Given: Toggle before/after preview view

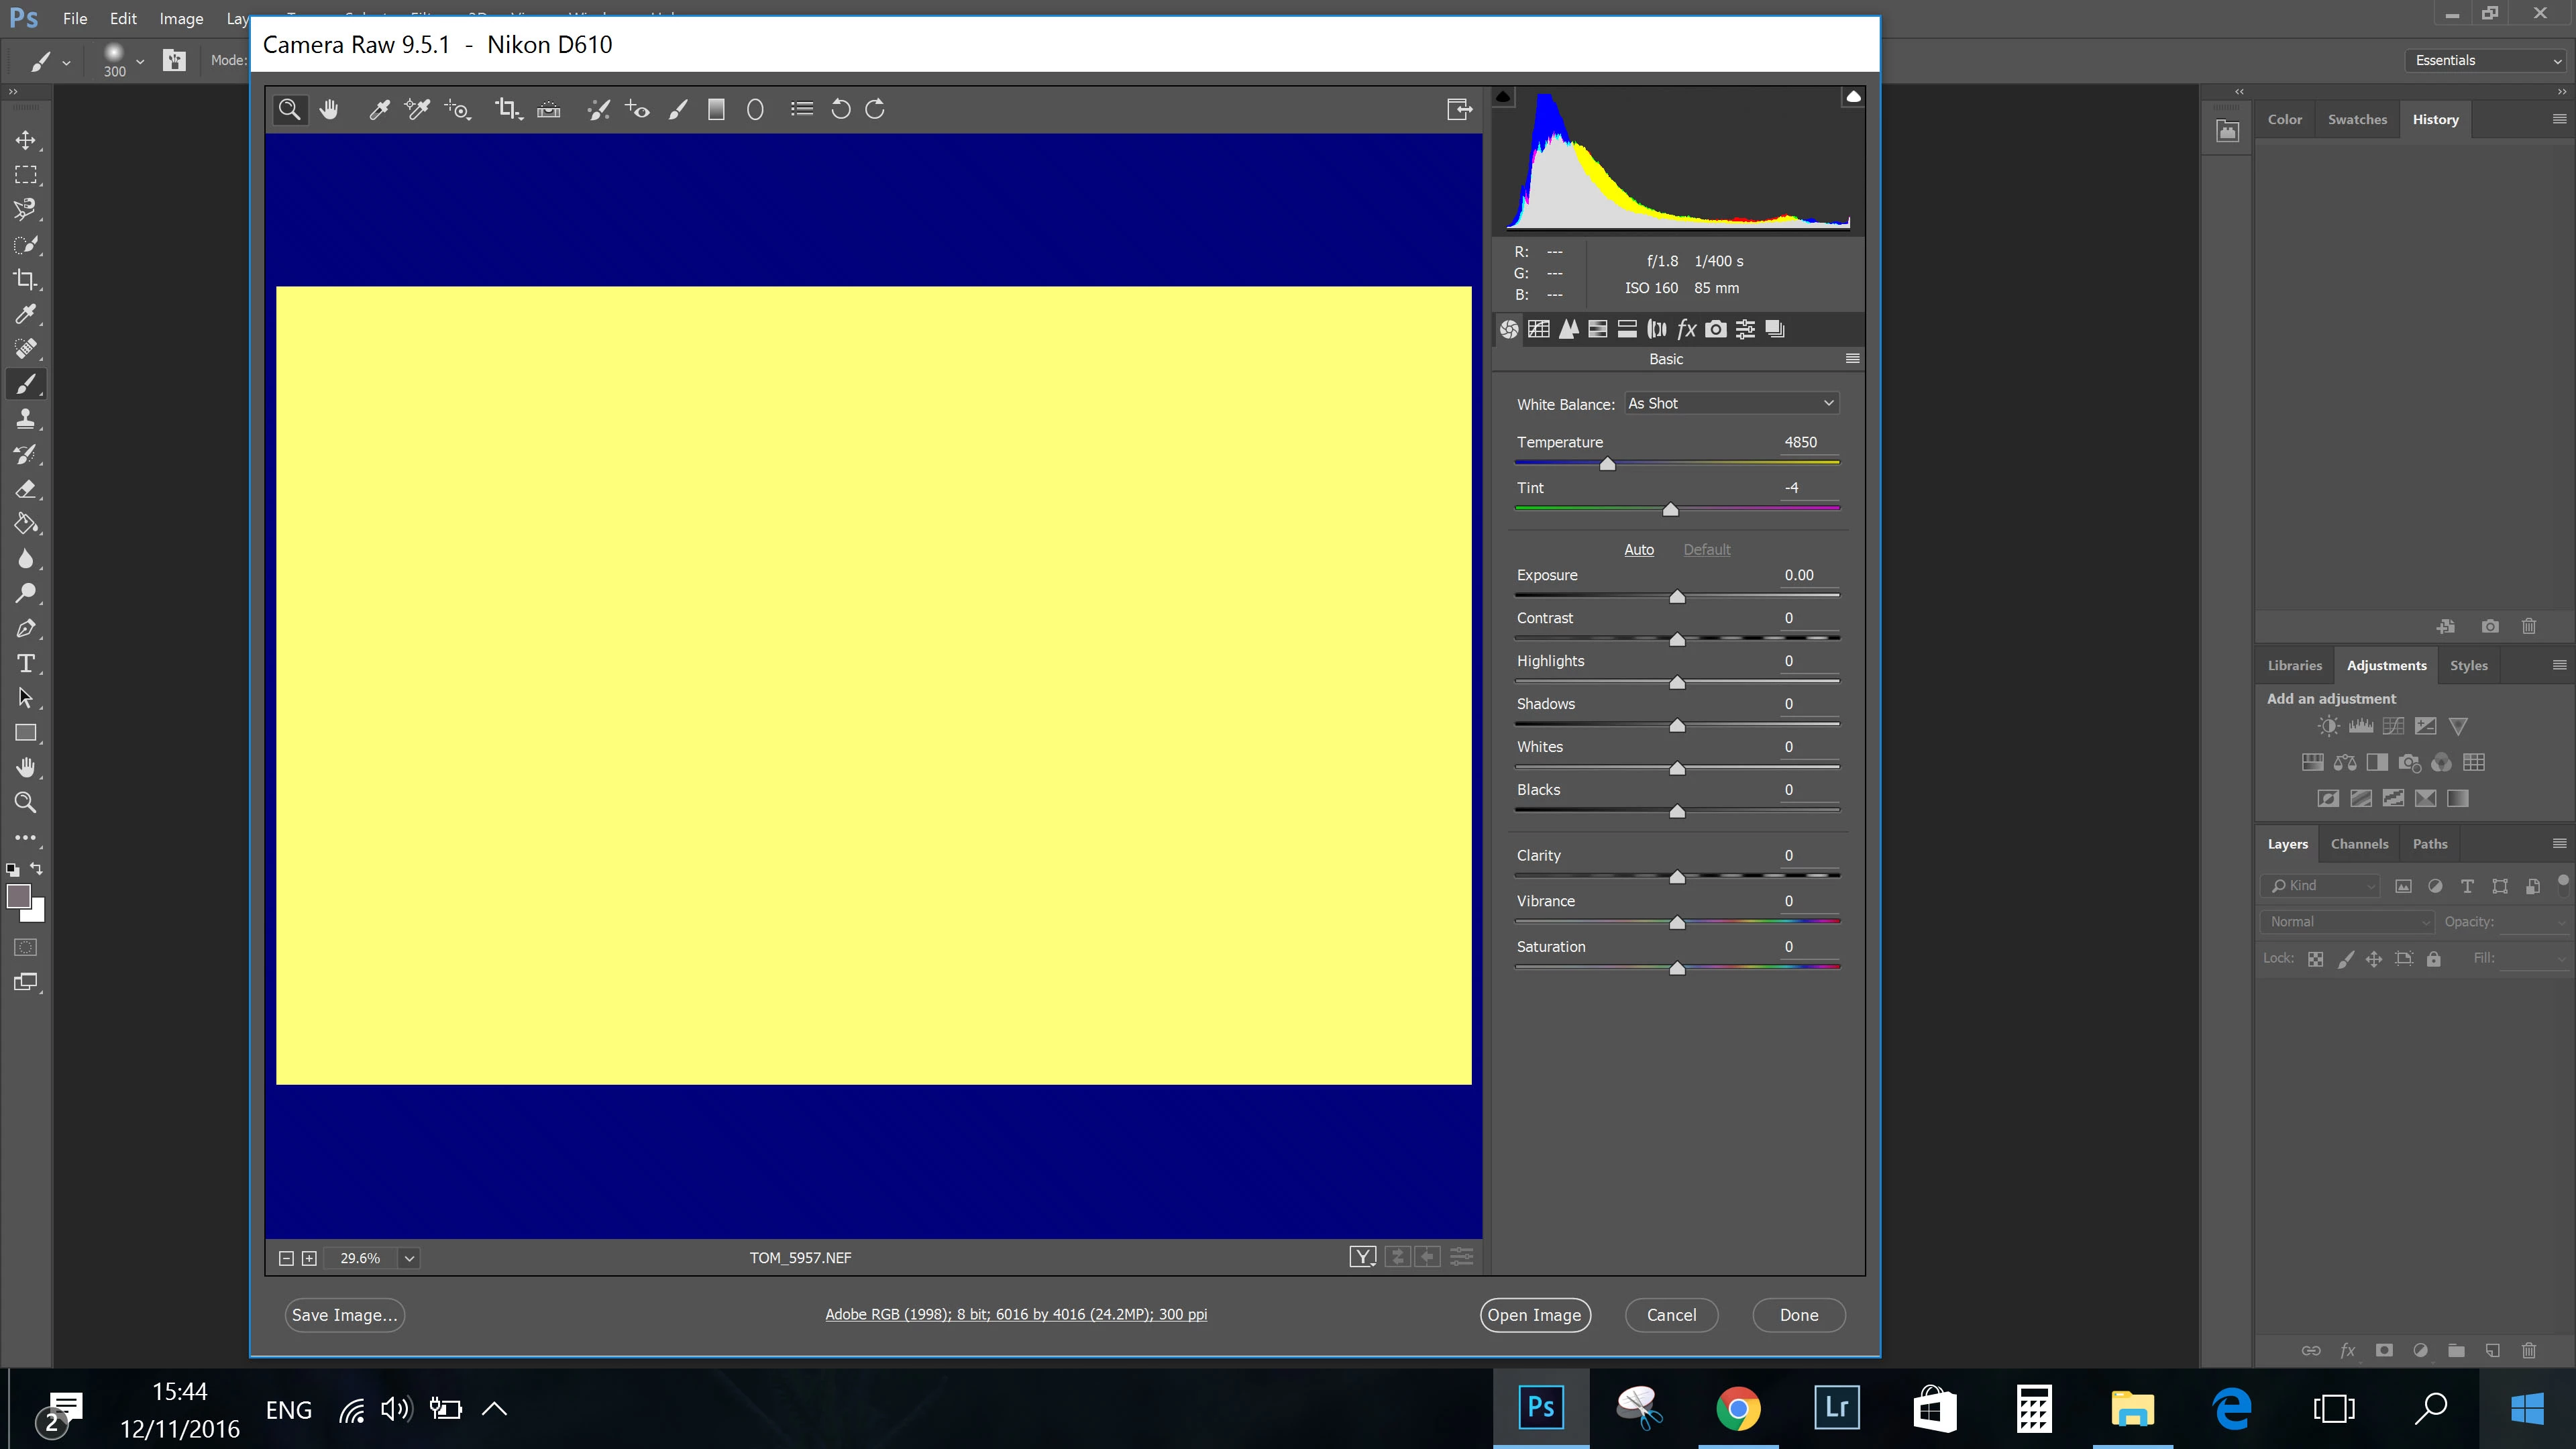Looking at the screenshot, I should [1362, 1257].
